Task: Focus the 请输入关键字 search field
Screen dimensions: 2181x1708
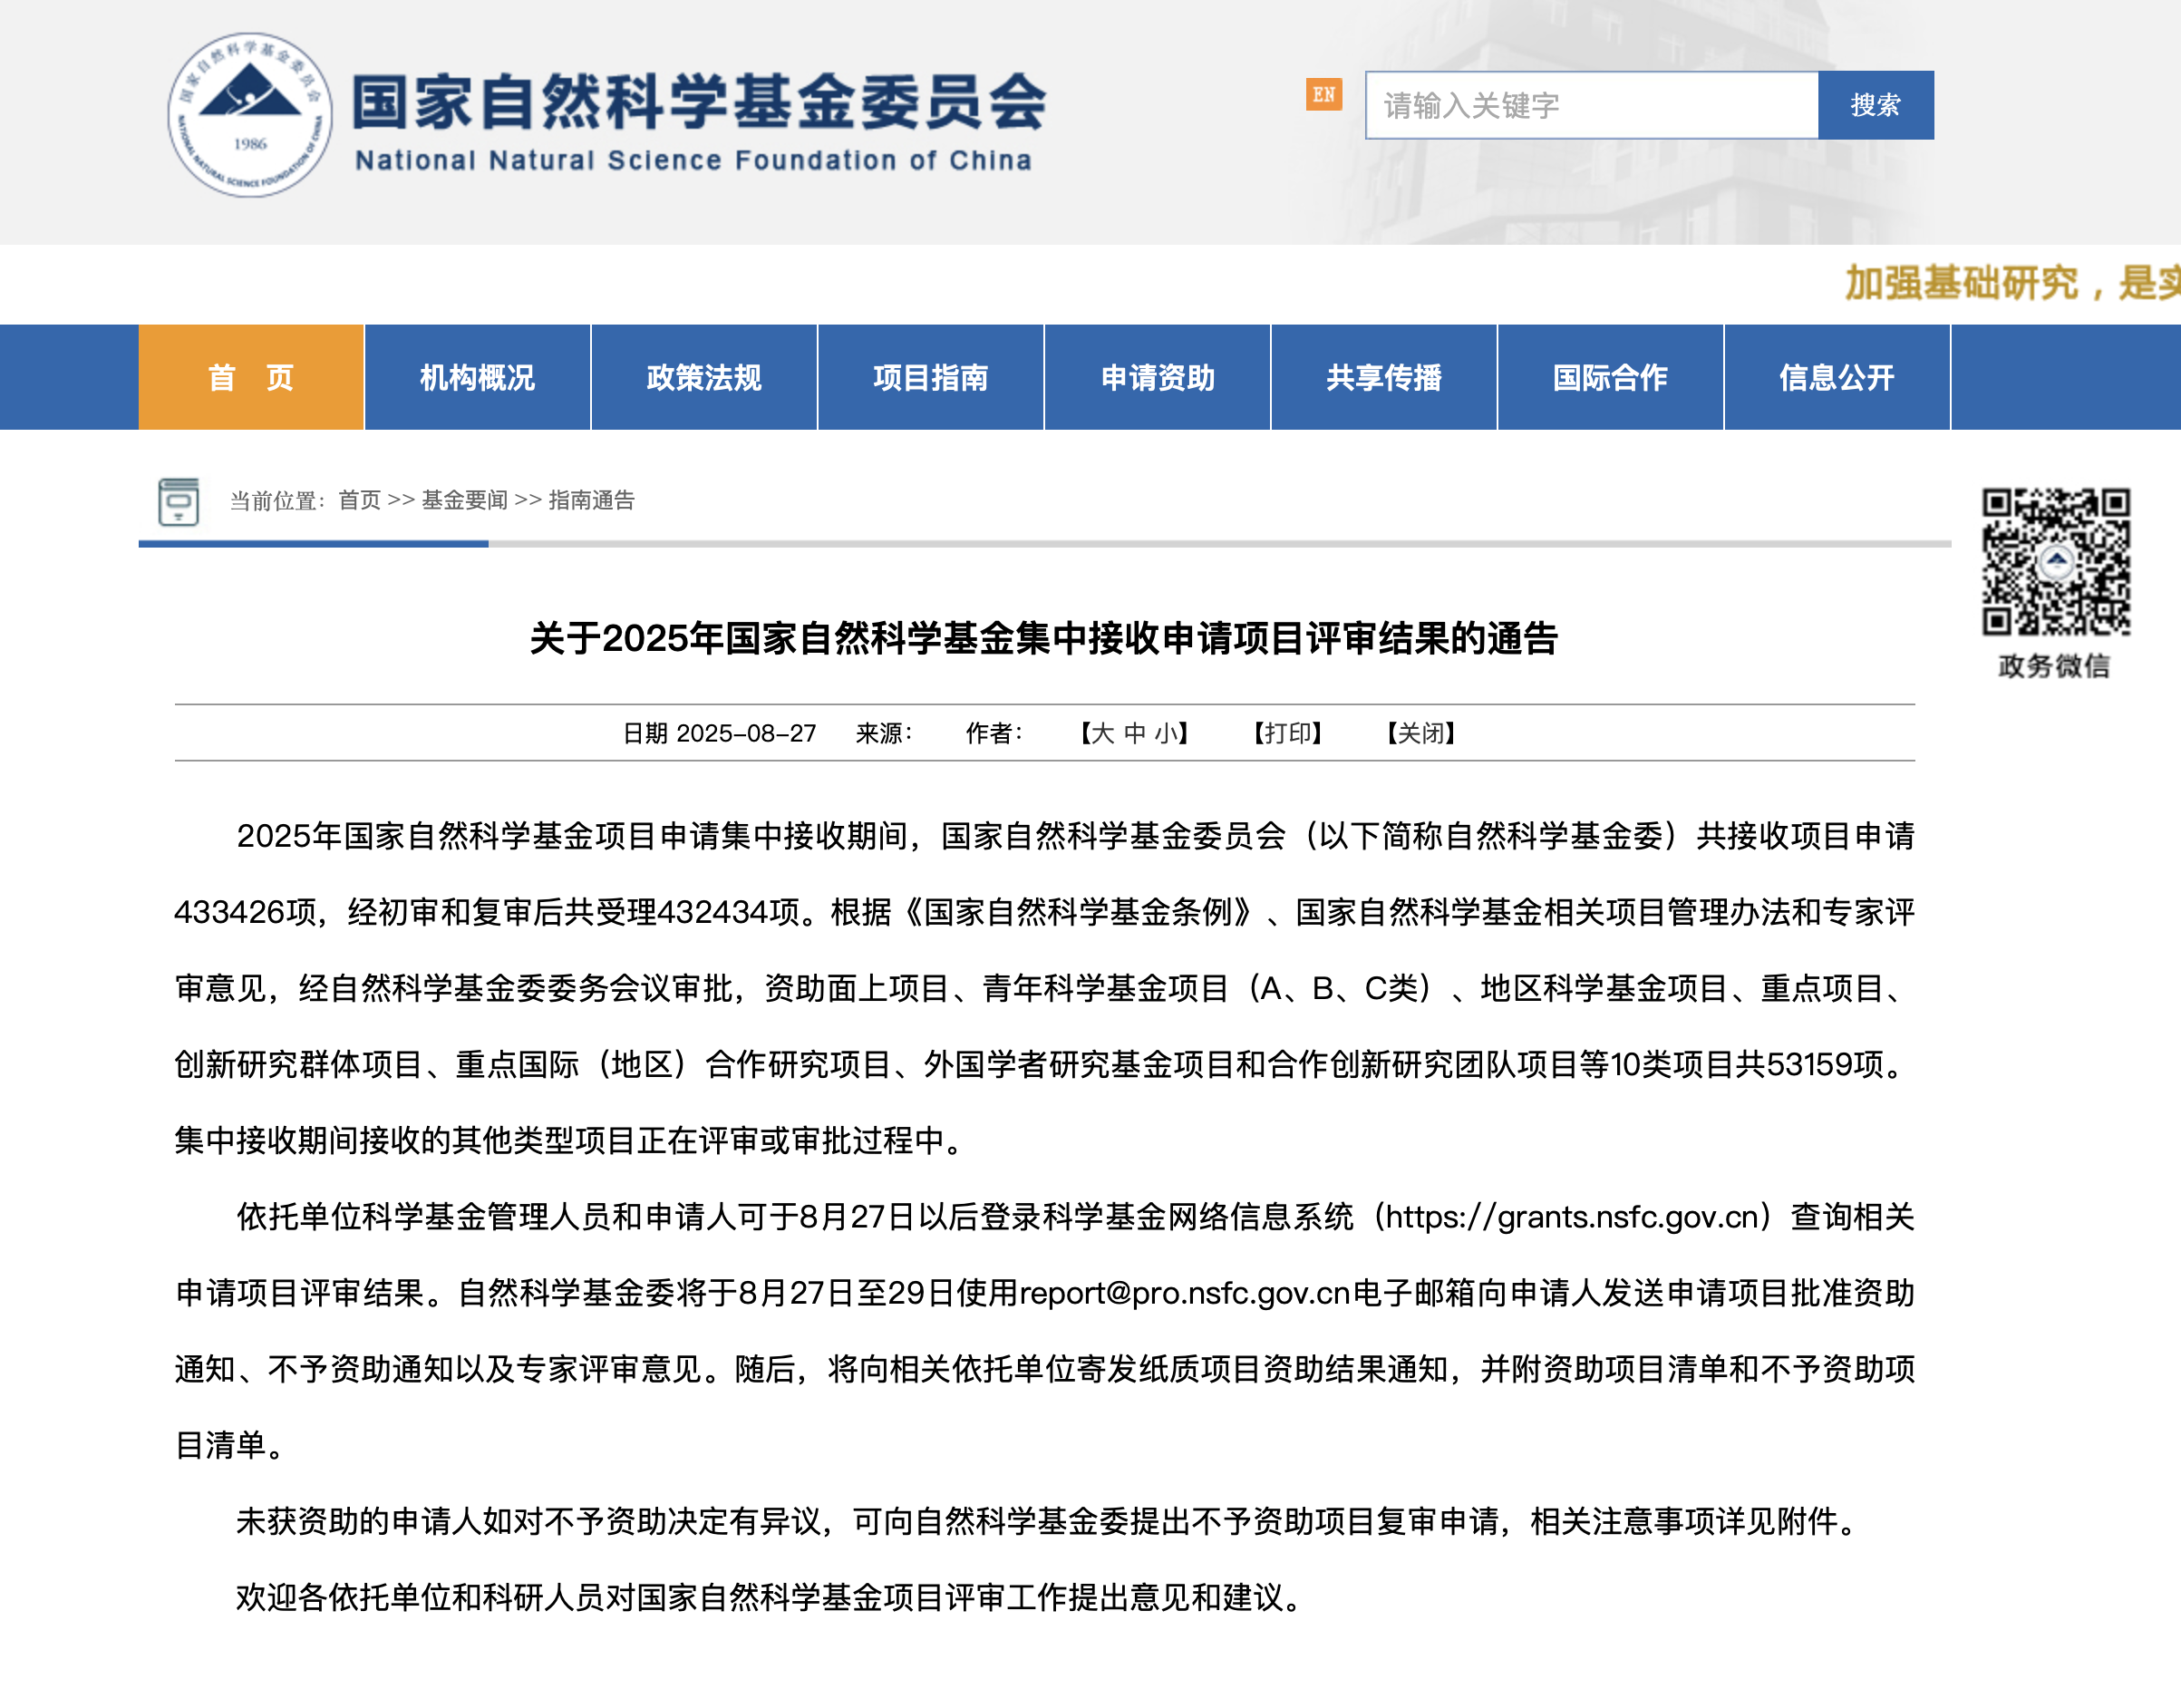Action: coord(1591,105)
